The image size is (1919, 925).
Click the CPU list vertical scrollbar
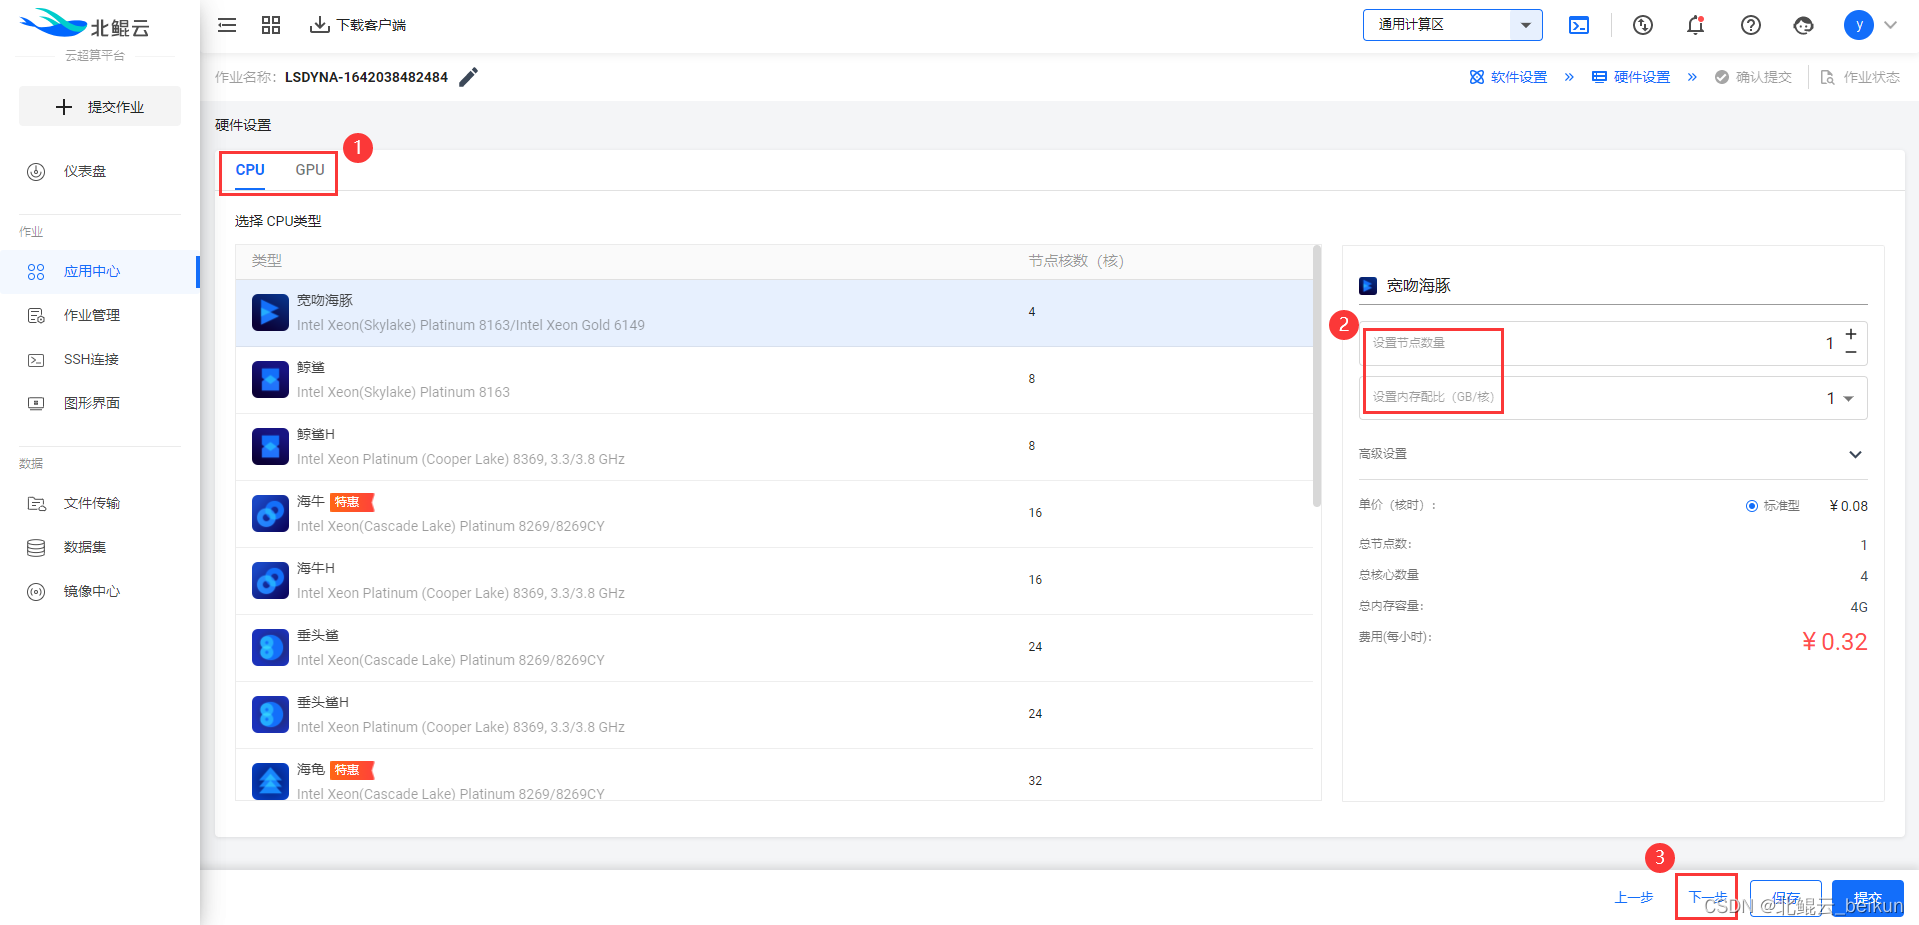point(1317,380)
